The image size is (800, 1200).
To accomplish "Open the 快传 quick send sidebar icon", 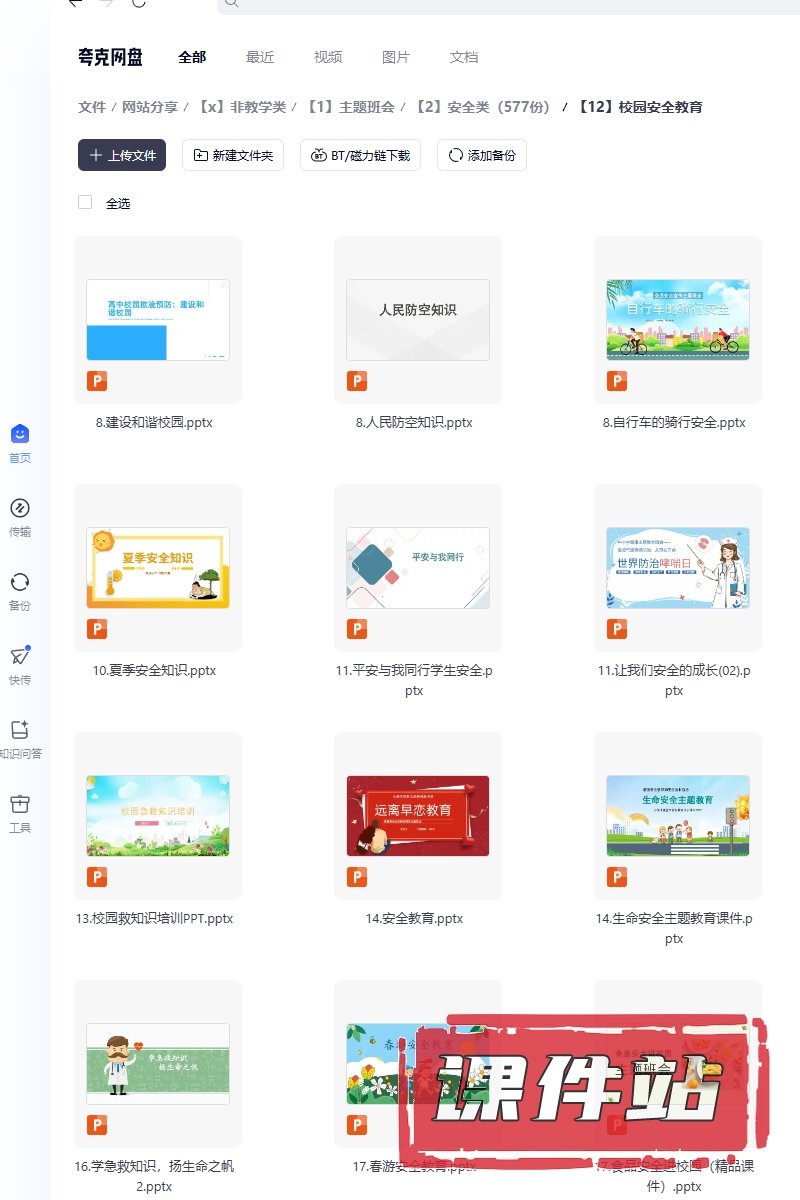I will (20, 656).
